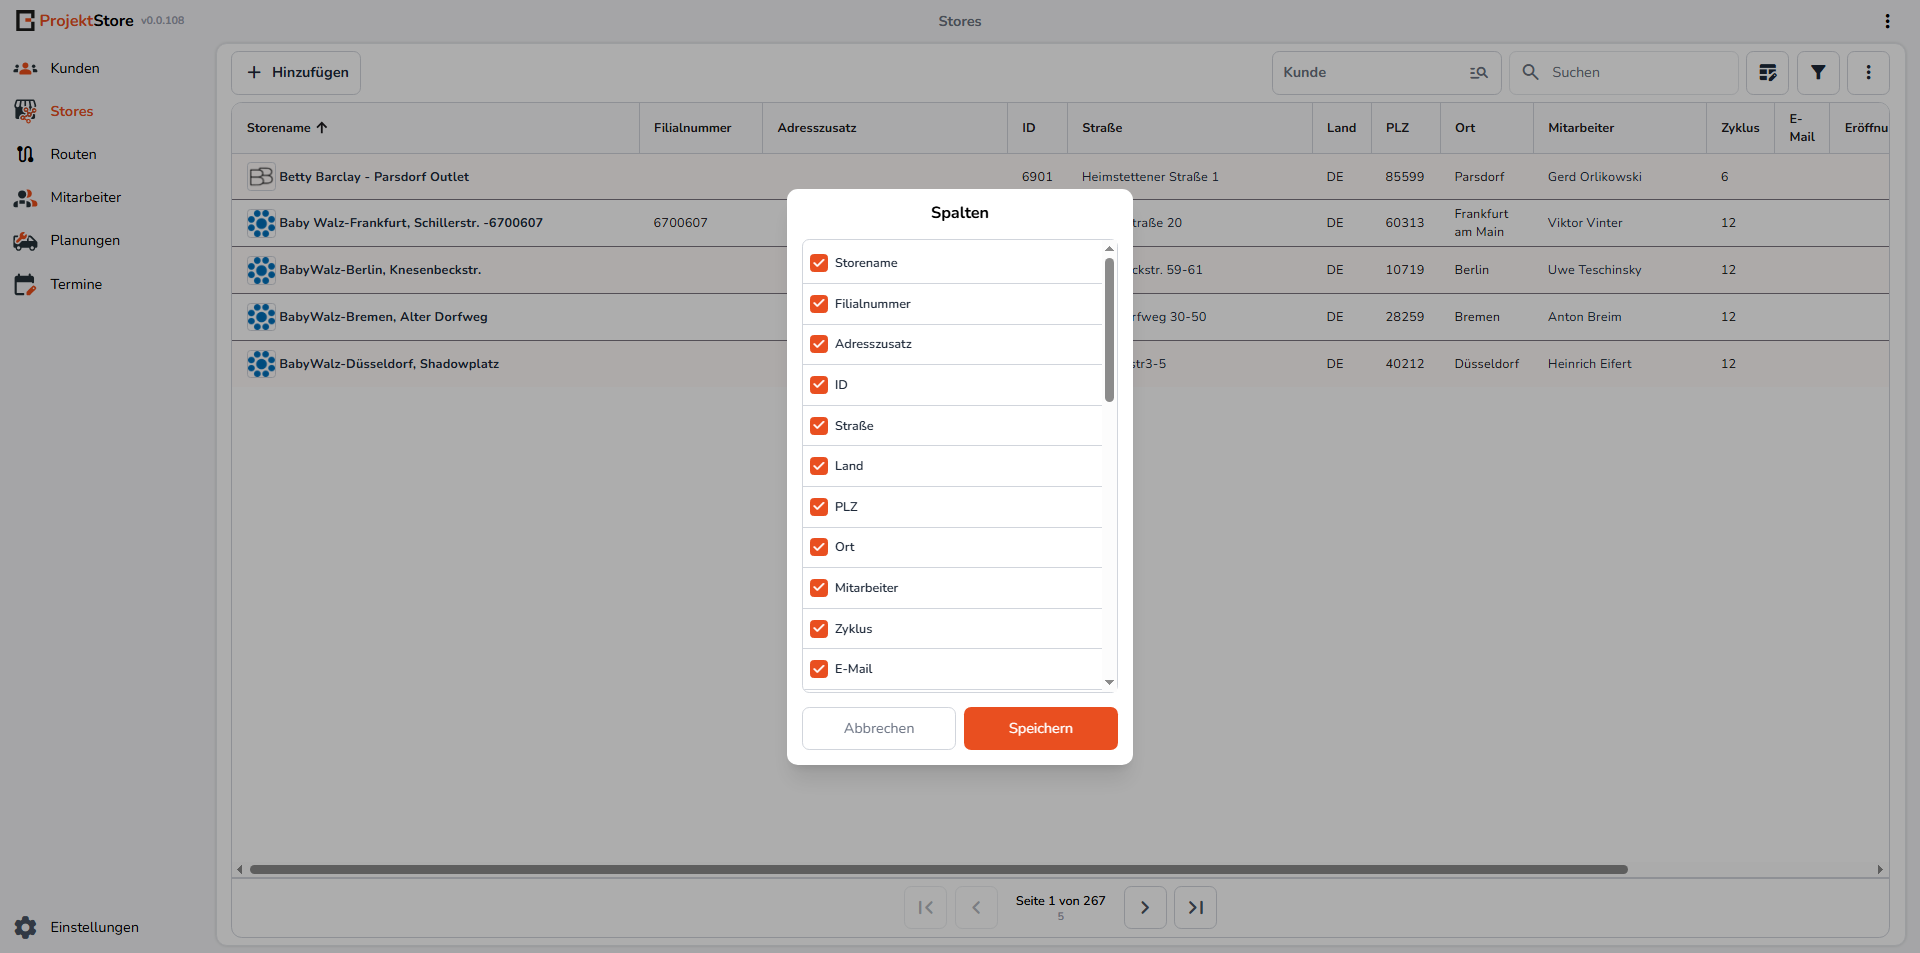Click the Baby Walz-Frankfurt store logo icon
This screenshot has width=1920, height=953.
click(261, 224)
